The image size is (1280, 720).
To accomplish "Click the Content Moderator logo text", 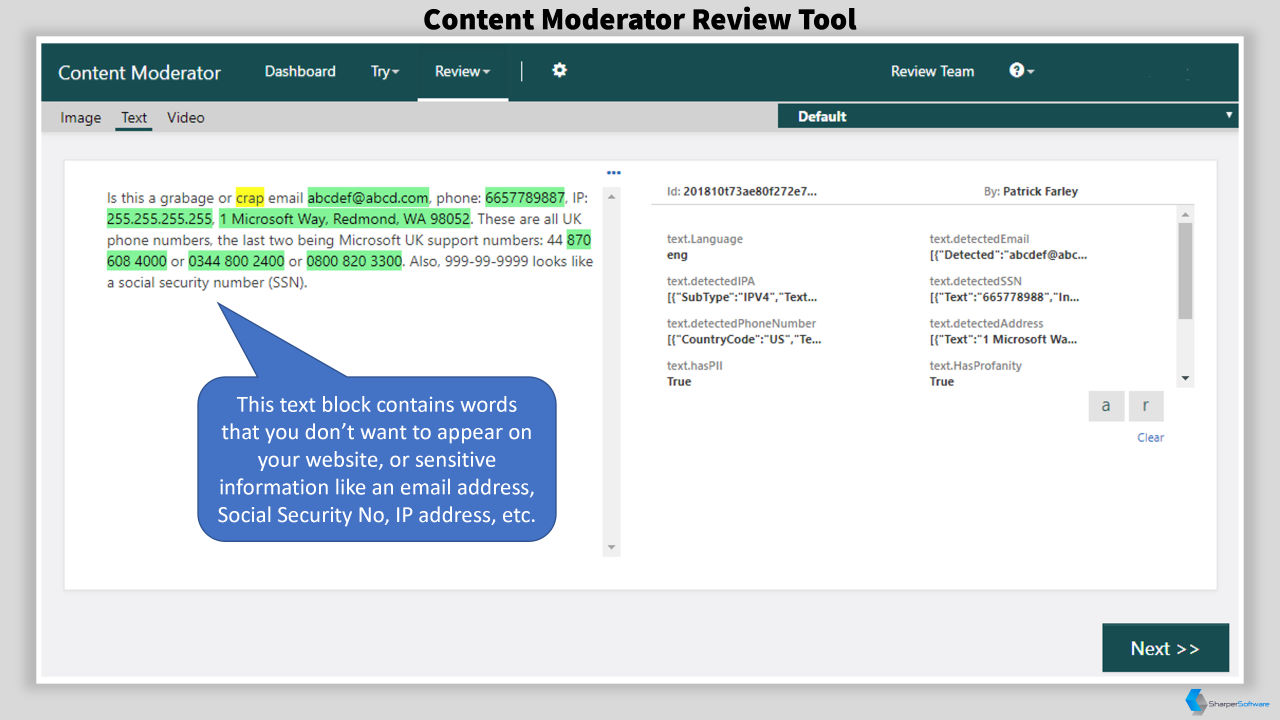I will click(139, 73).
